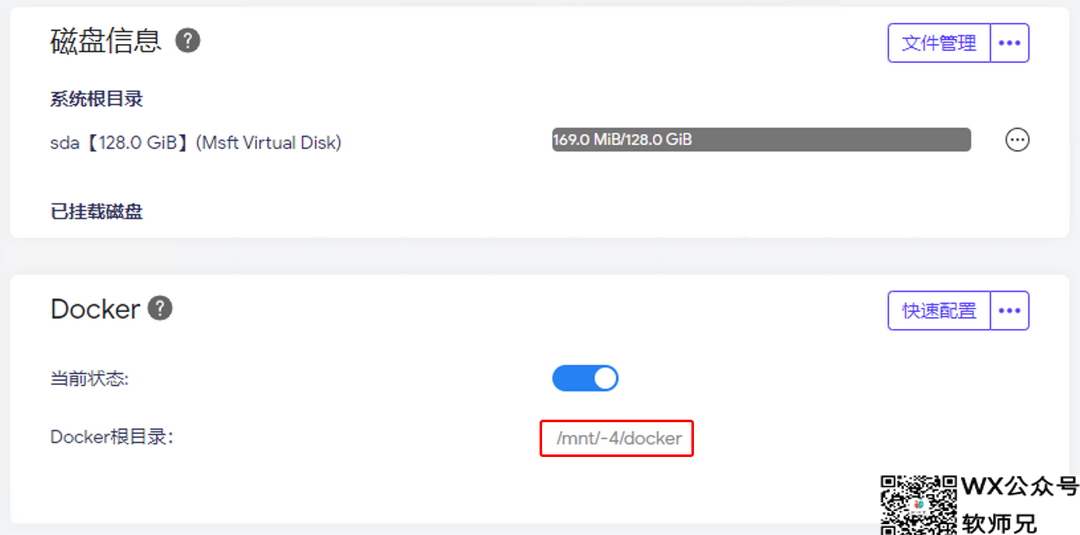Click the question mark icon beside Docker
The width and height of the screenshot is (1080, 535).
click(x=160, y=308)
